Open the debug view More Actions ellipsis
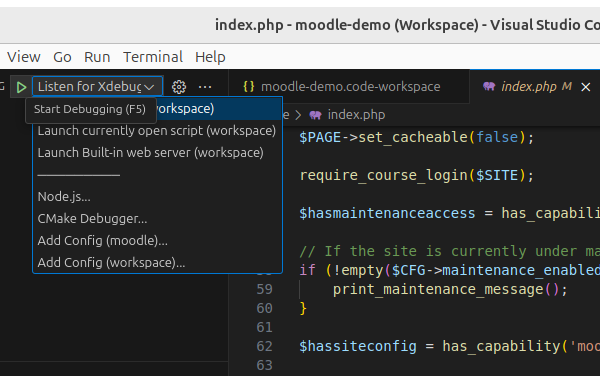This screenshot has height=376, width=600. (205, 87)
